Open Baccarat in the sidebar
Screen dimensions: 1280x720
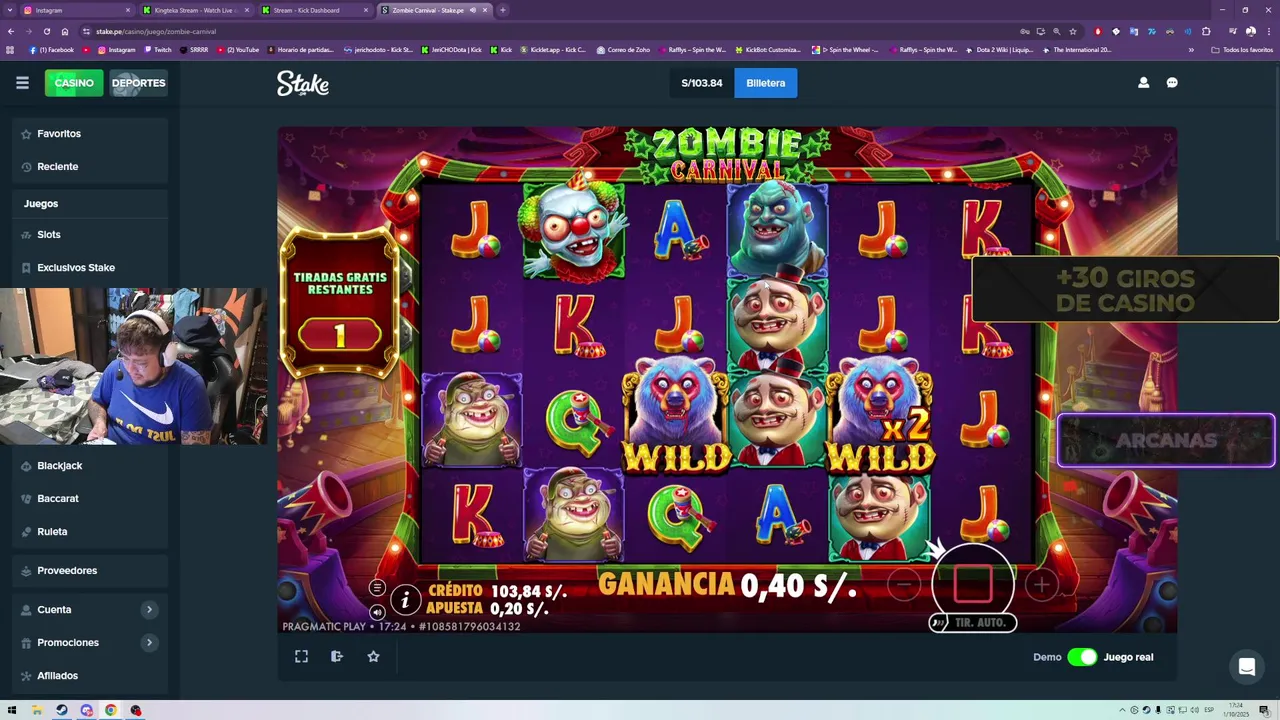(90, 498)
